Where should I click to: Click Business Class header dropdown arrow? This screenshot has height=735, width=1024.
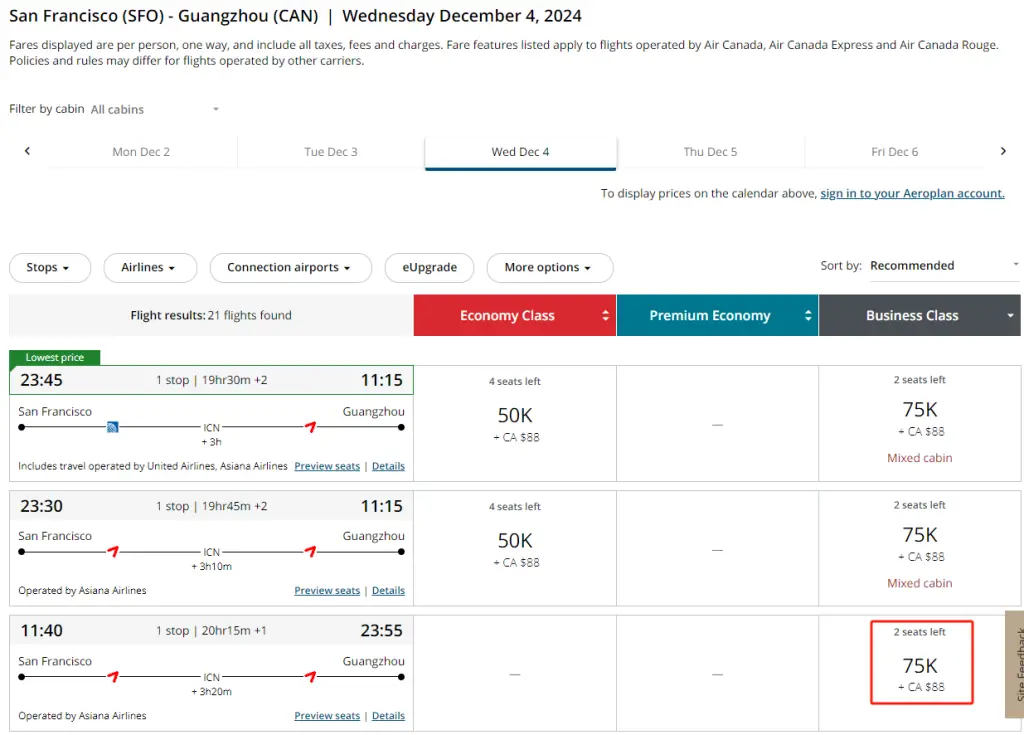click(x=1011, y=316)
